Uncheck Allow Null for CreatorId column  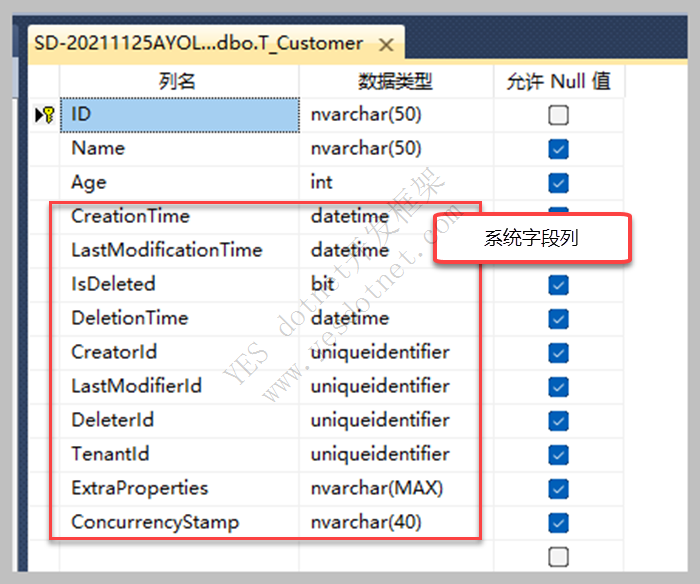pyautogui.click(x=558, y=353)
